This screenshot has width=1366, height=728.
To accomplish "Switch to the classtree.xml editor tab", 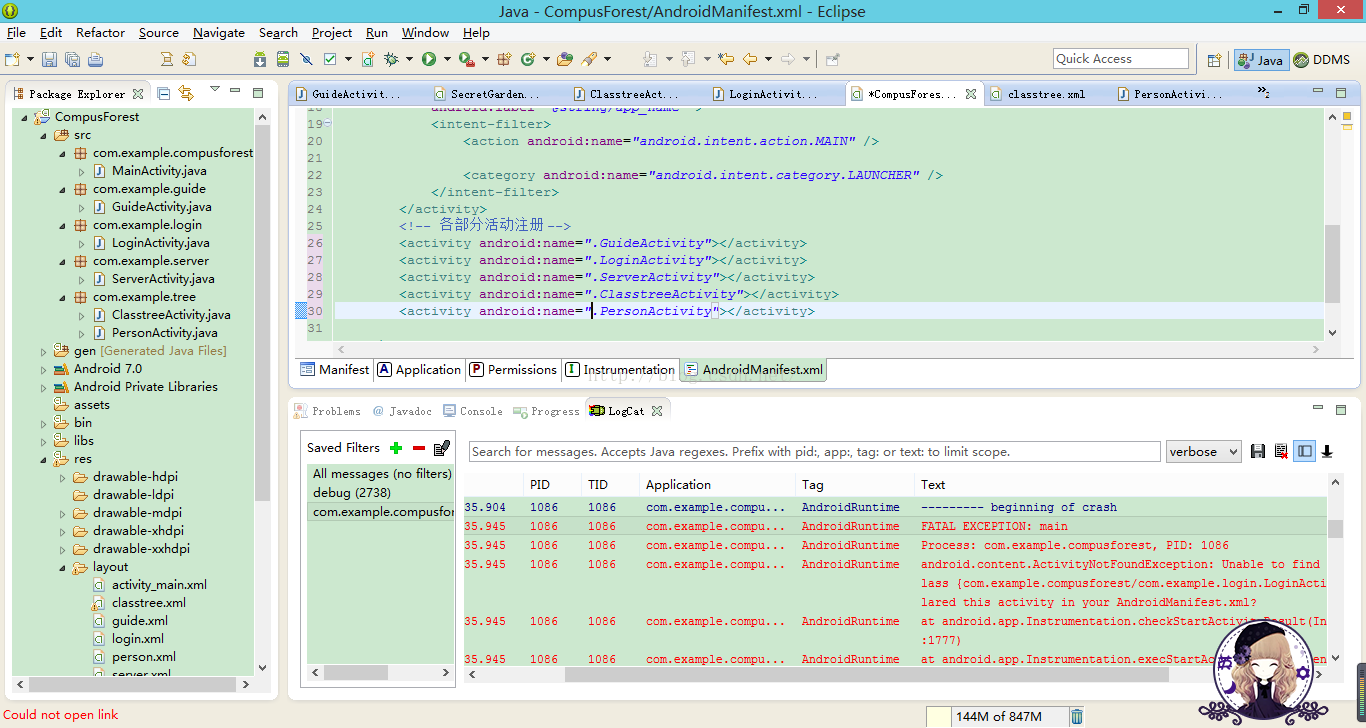I will pos(1046,94).
